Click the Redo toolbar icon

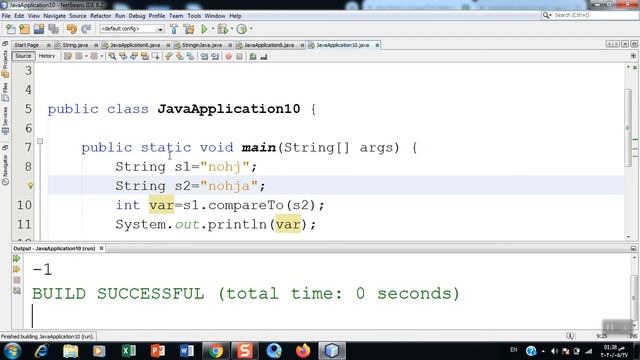86,29
